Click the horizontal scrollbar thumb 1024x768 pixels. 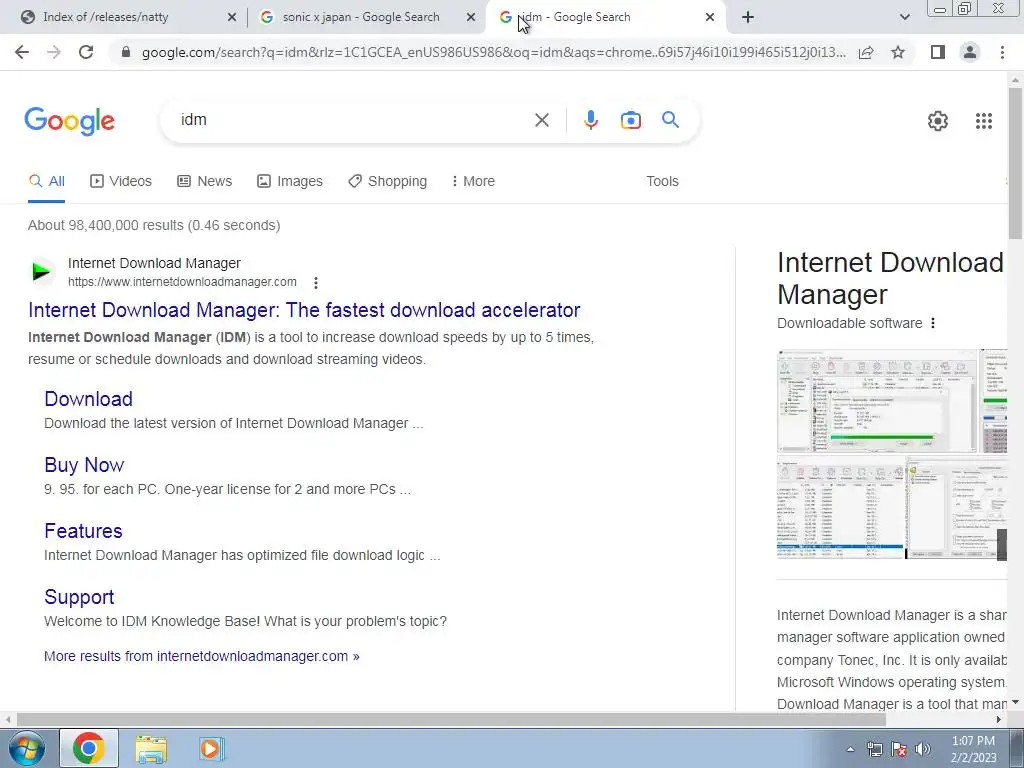coord(451,720)
